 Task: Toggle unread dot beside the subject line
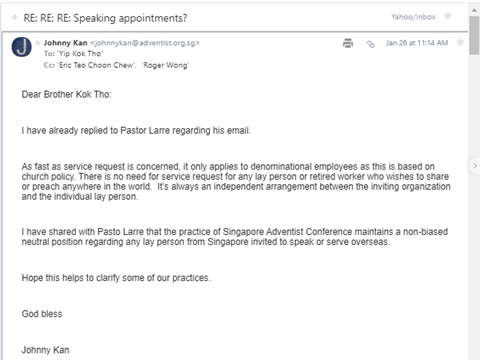tap(14, 17)
